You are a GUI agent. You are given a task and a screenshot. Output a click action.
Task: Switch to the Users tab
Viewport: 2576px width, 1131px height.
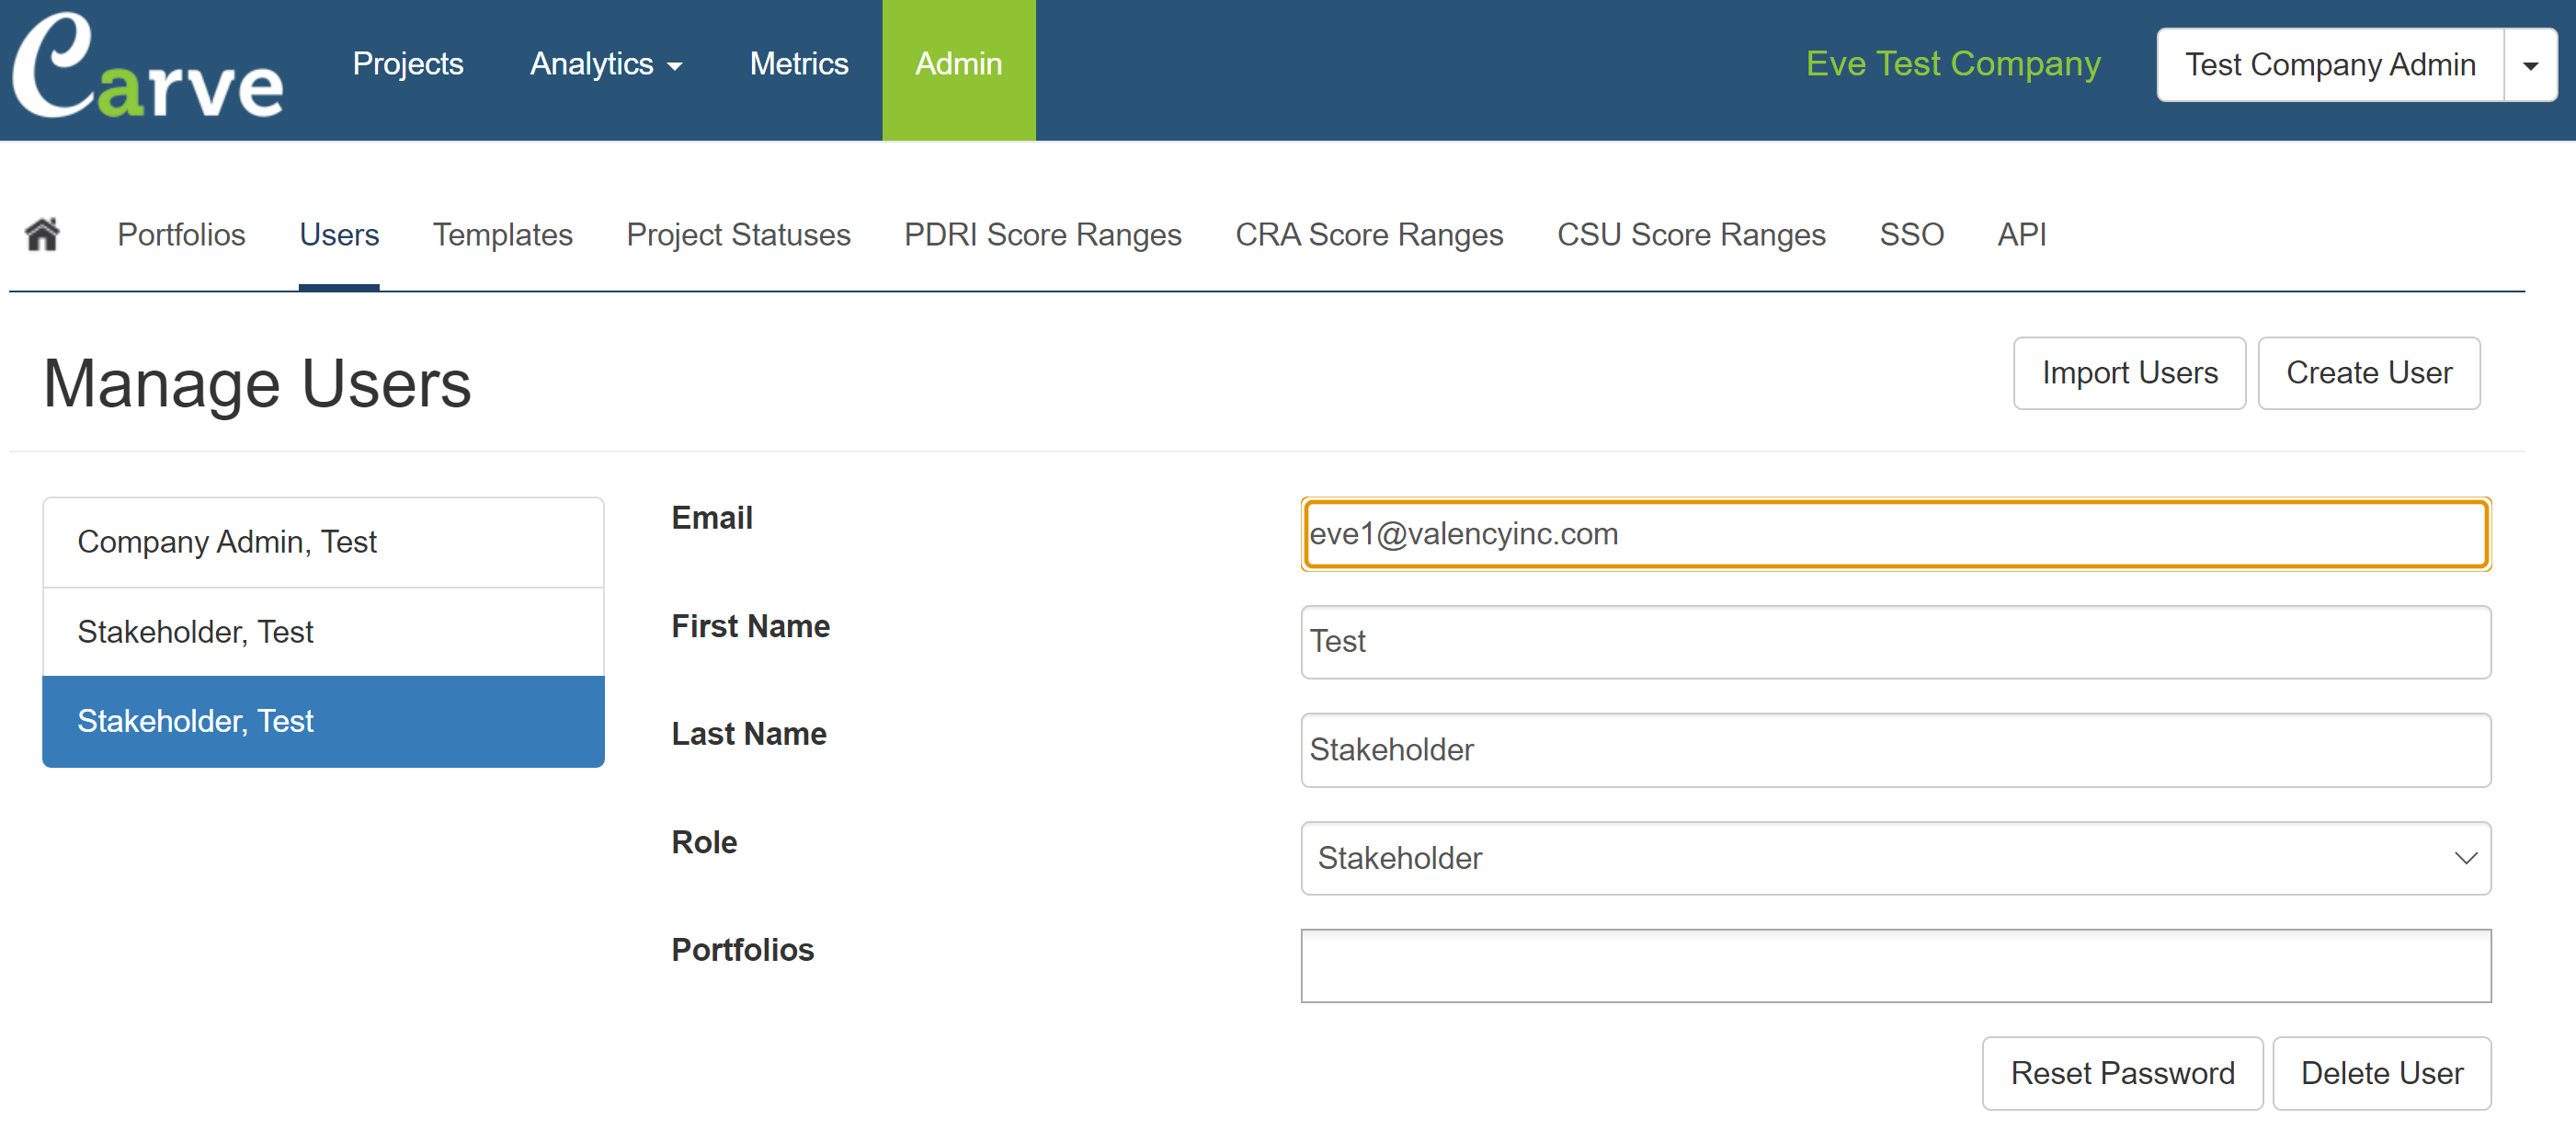click(x=339, y=234)
